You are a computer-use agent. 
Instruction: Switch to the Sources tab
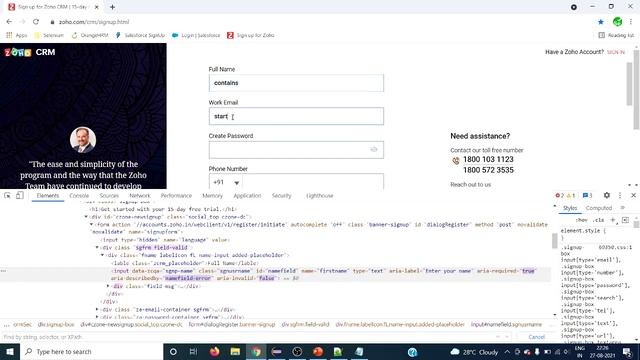point(109,196)
